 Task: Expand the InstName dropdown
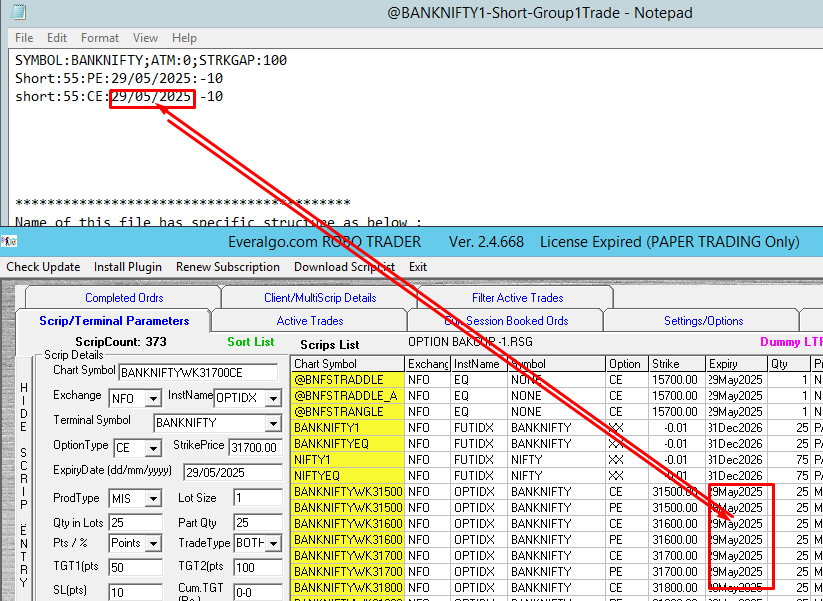point(274,399)
